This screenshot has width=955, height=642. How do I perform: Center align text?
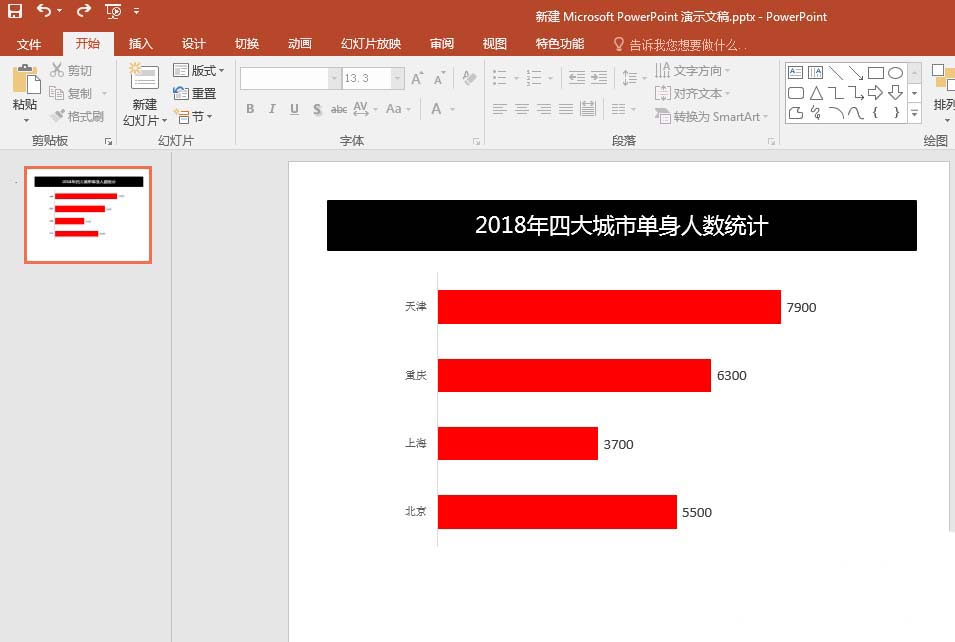click(x=522, y=109)
